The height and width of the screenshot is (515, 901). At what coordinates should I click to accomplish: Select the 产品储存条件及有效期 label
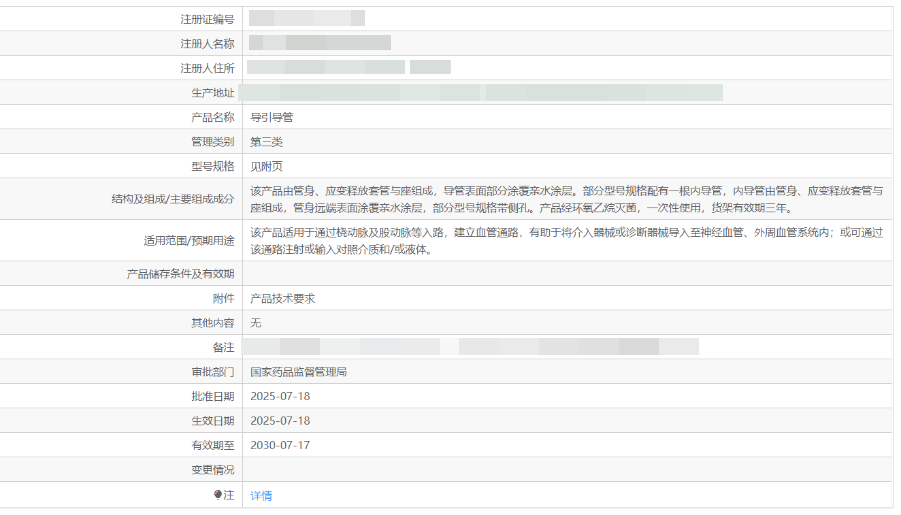click(180, 274)
